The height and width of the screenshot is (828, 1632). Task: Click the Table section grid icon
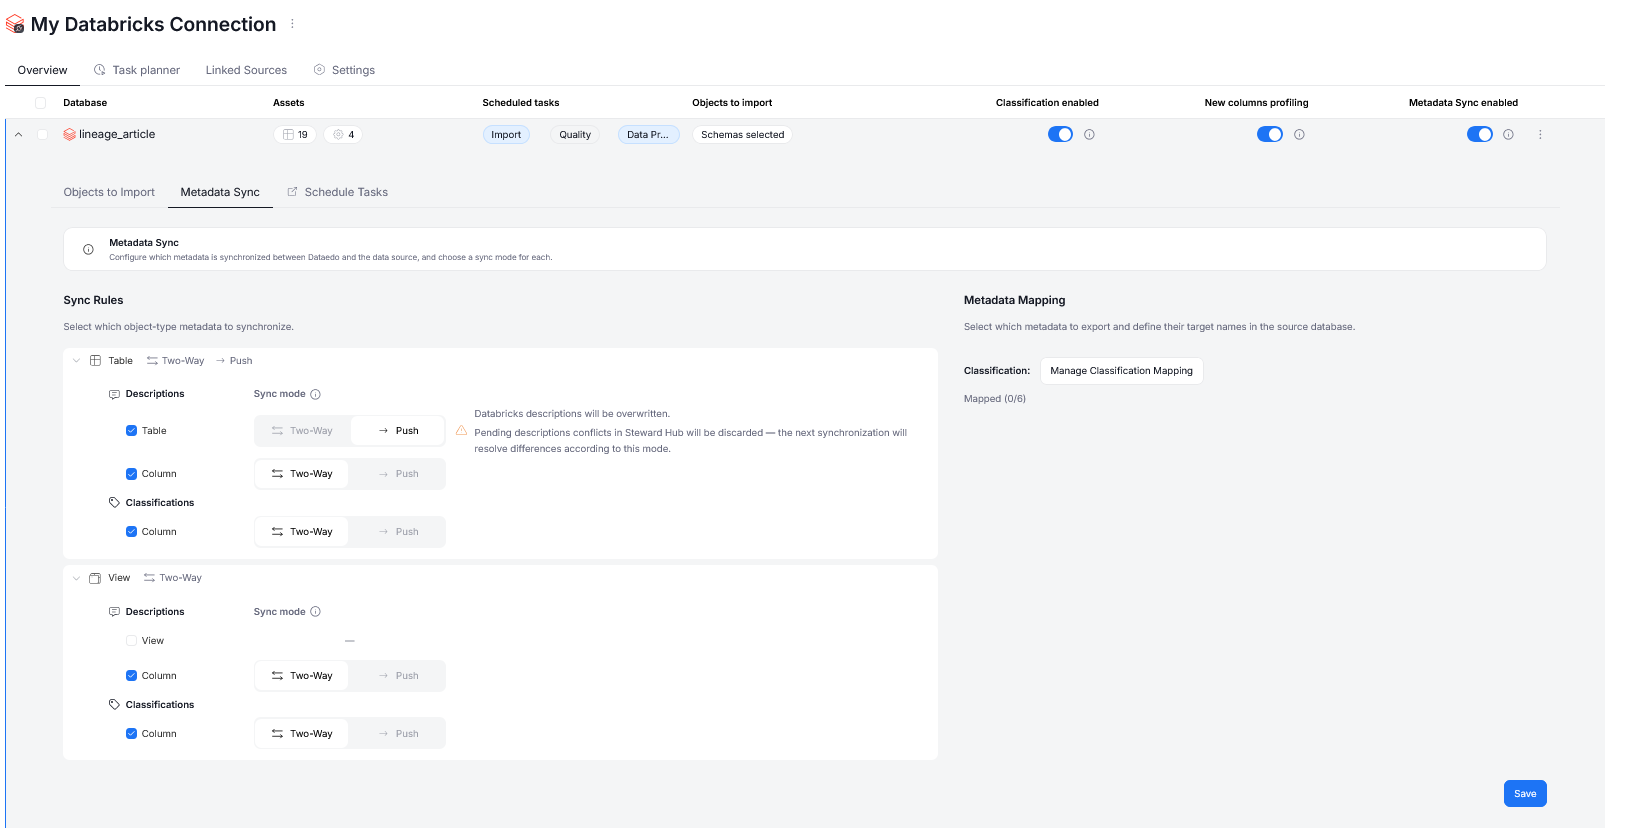click(x=95, y=361)
